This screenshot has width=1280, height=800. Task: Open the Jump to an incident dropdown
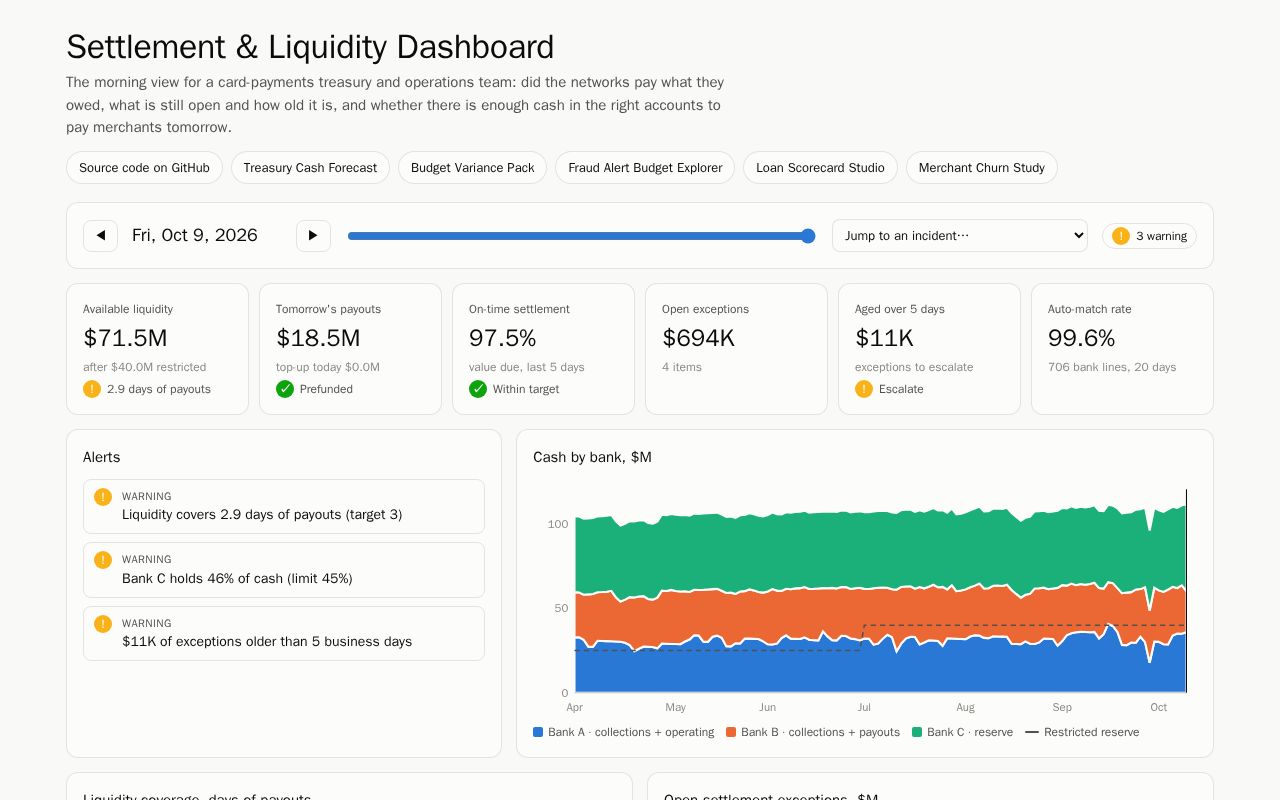click(960, 236)
